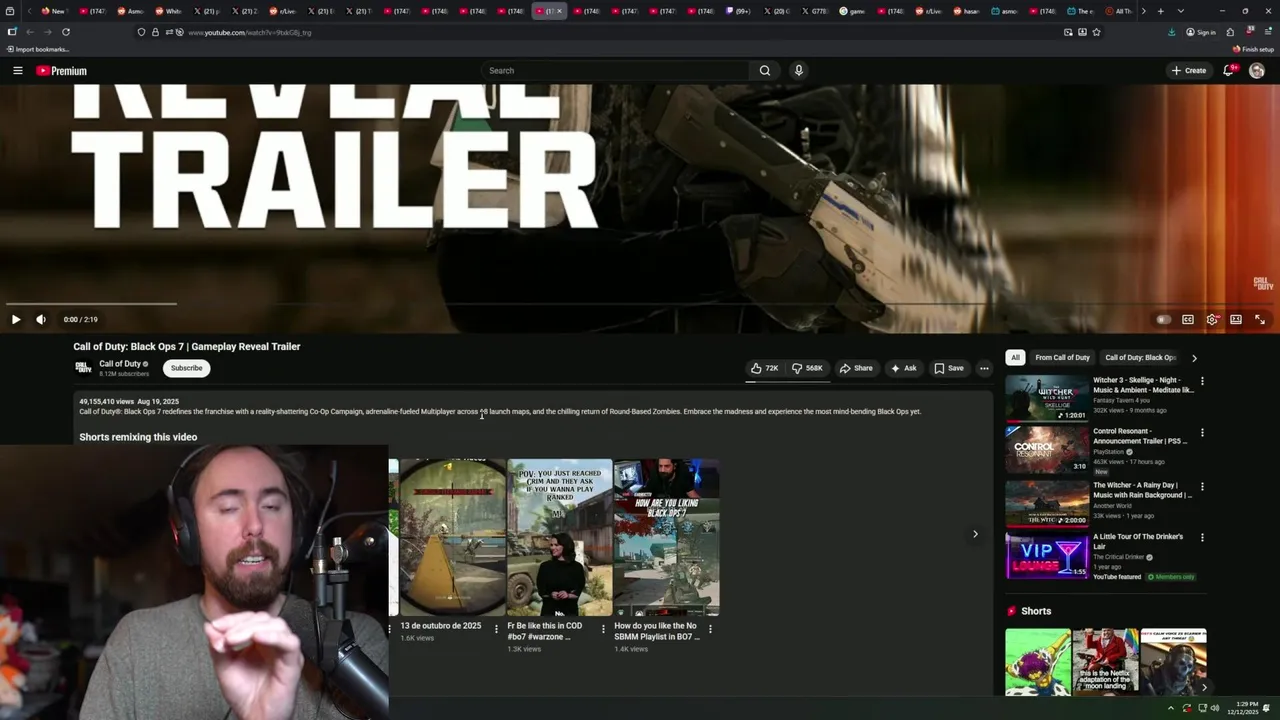The width and height of the screenshot is (1280, 720).
Task: Open the more actions ellipsis under the video
Action: [x=984, y=368]
